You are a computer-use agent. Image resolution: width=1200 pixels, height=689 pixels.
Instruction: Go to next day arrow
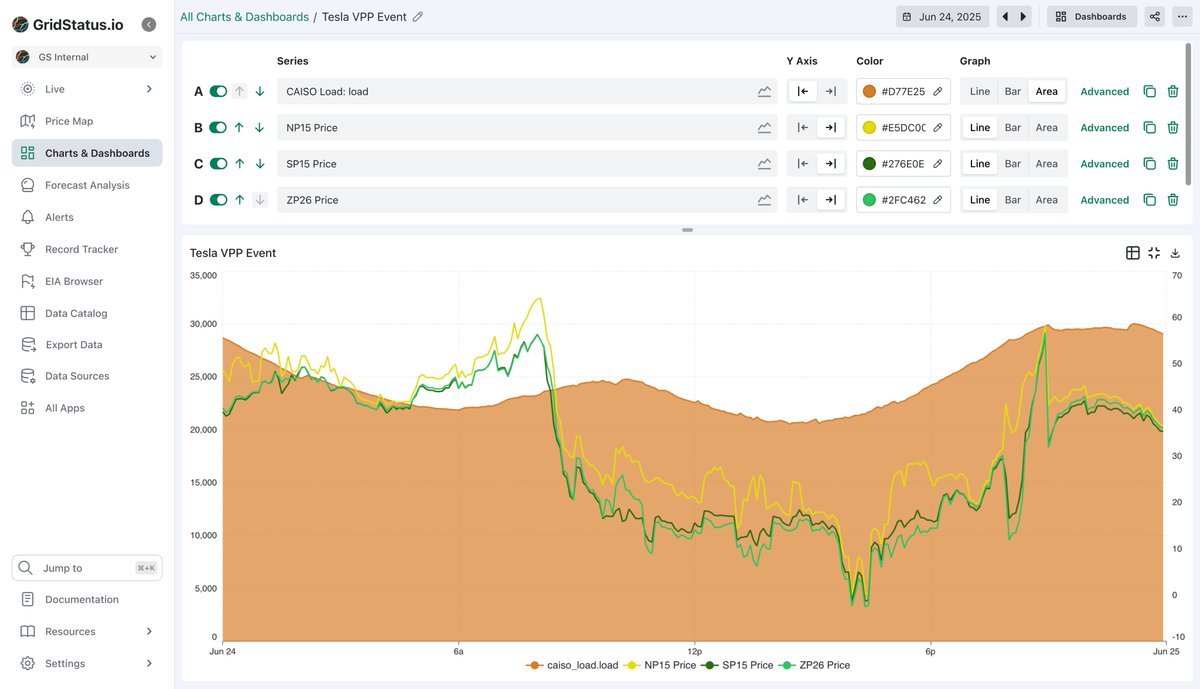pyautogui.click(x=1023, y=17)
